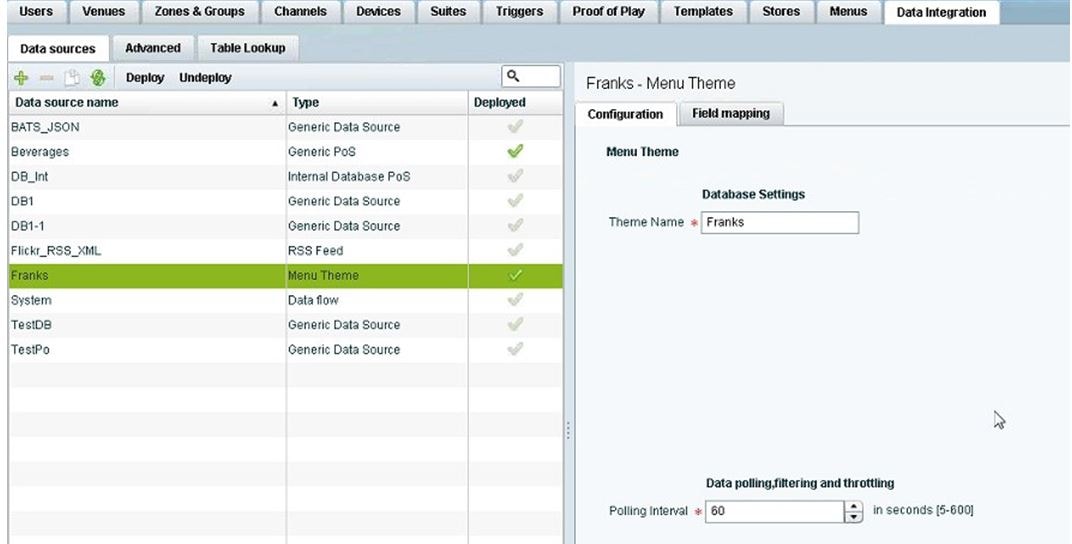Click the Menu Theme type cell
The height and width of the screenshot is (544, 1072).
pos(377,275)
